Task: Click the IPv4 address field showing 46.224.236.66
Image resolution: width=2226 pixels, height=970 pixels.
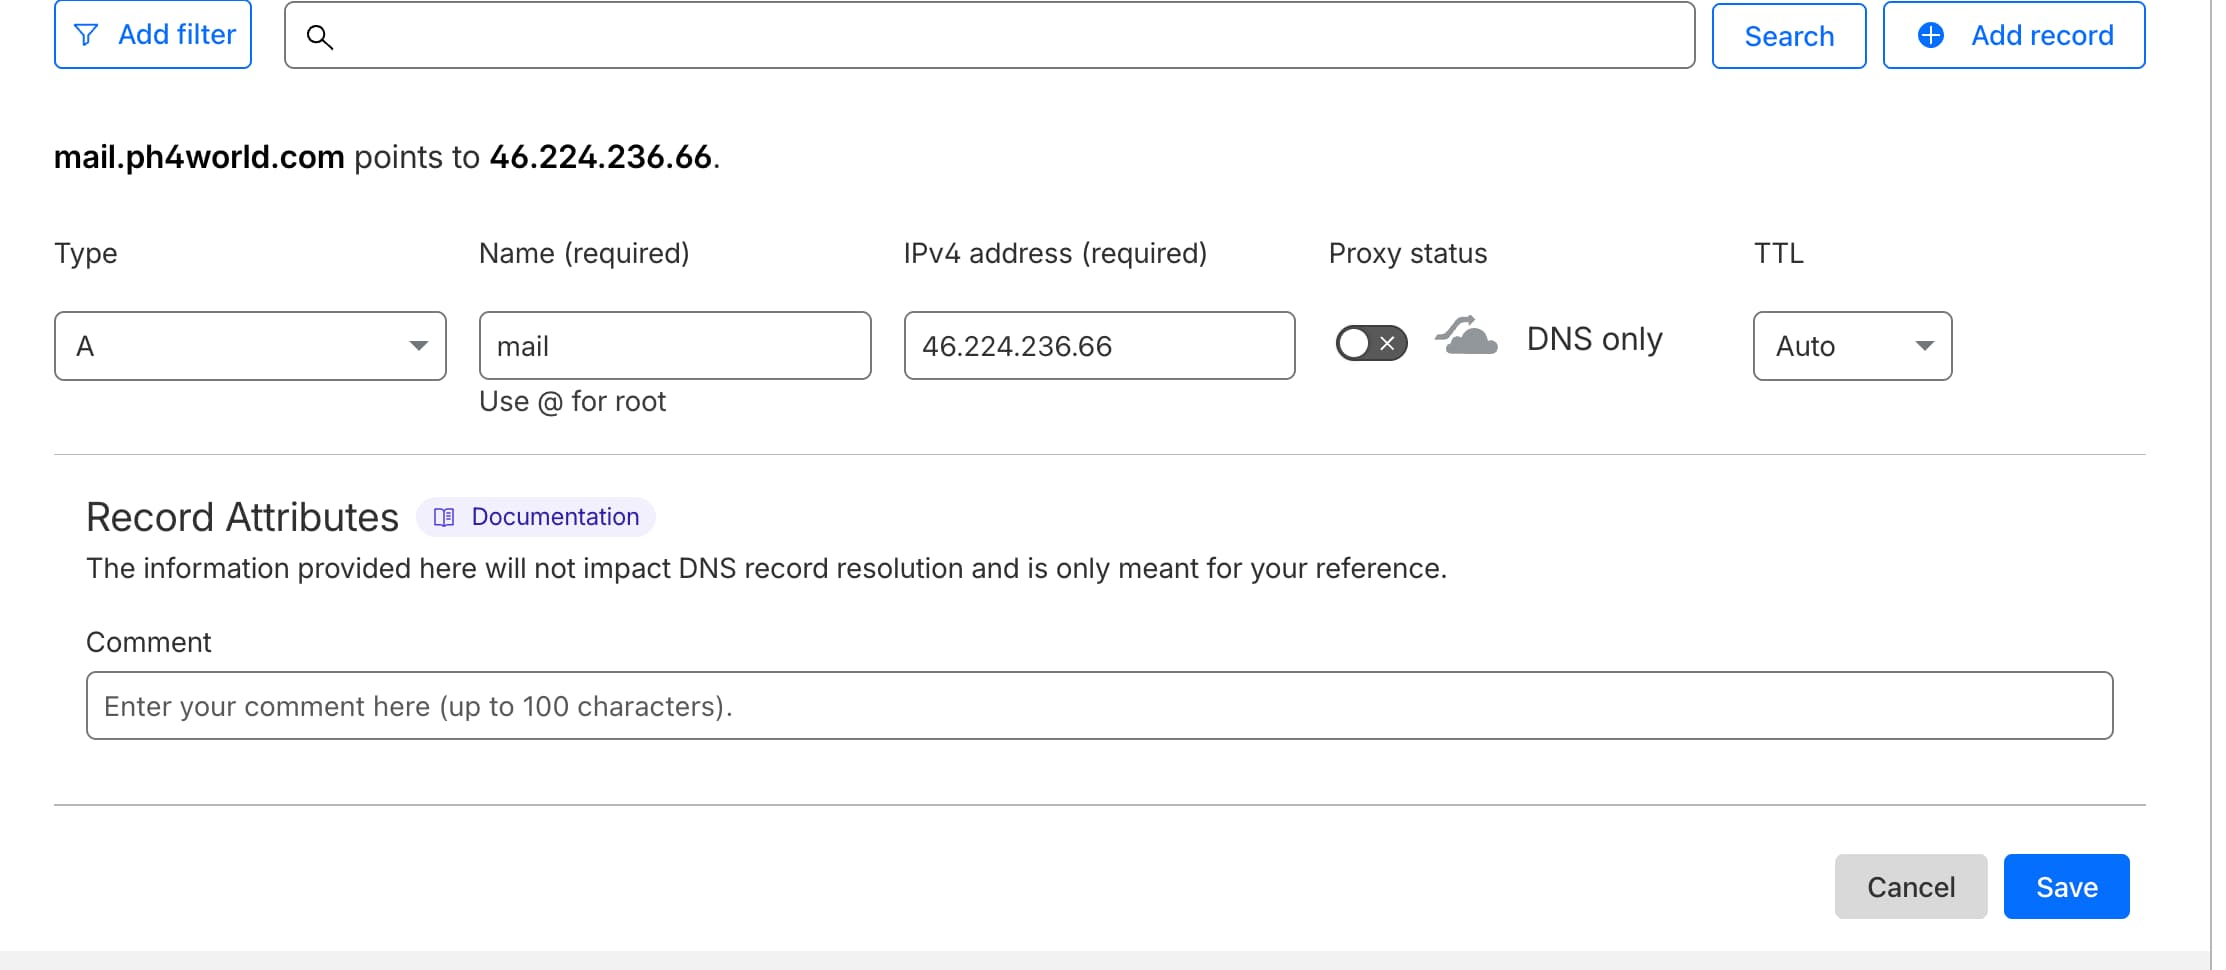Action: pyautogui.click(x=1098, y=346)
